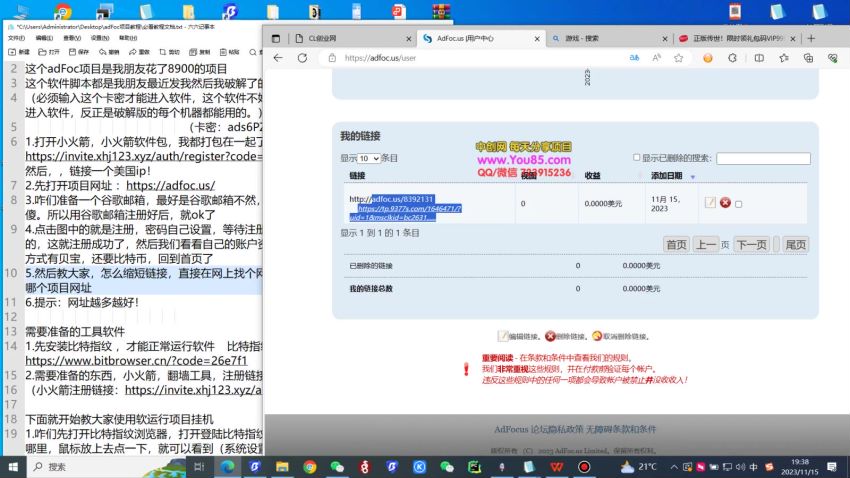Open the https://adfoc.us/ link in notepad
This screenshot has height=478, width=850.
170,185
